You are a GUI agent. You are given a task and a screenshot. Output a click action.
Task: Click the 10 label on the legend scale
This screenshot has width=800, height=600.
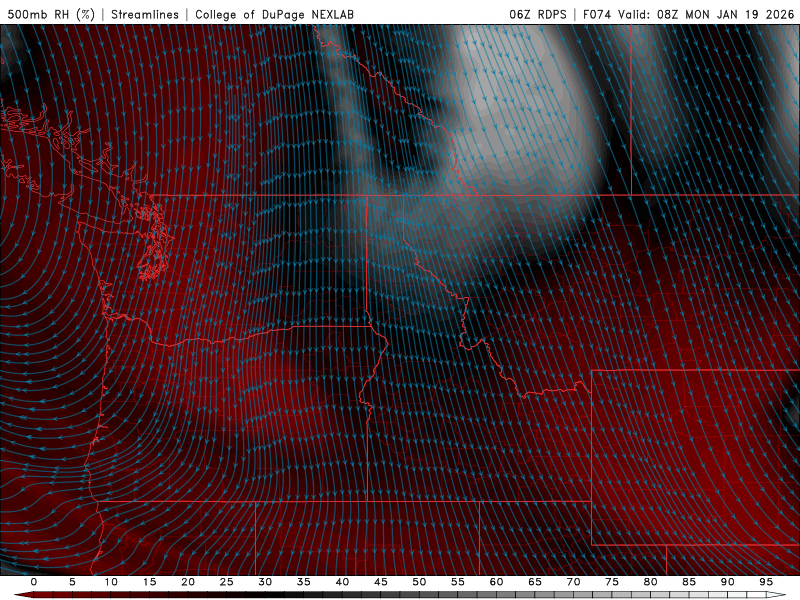pyautogui.click(x=111, y=582)
